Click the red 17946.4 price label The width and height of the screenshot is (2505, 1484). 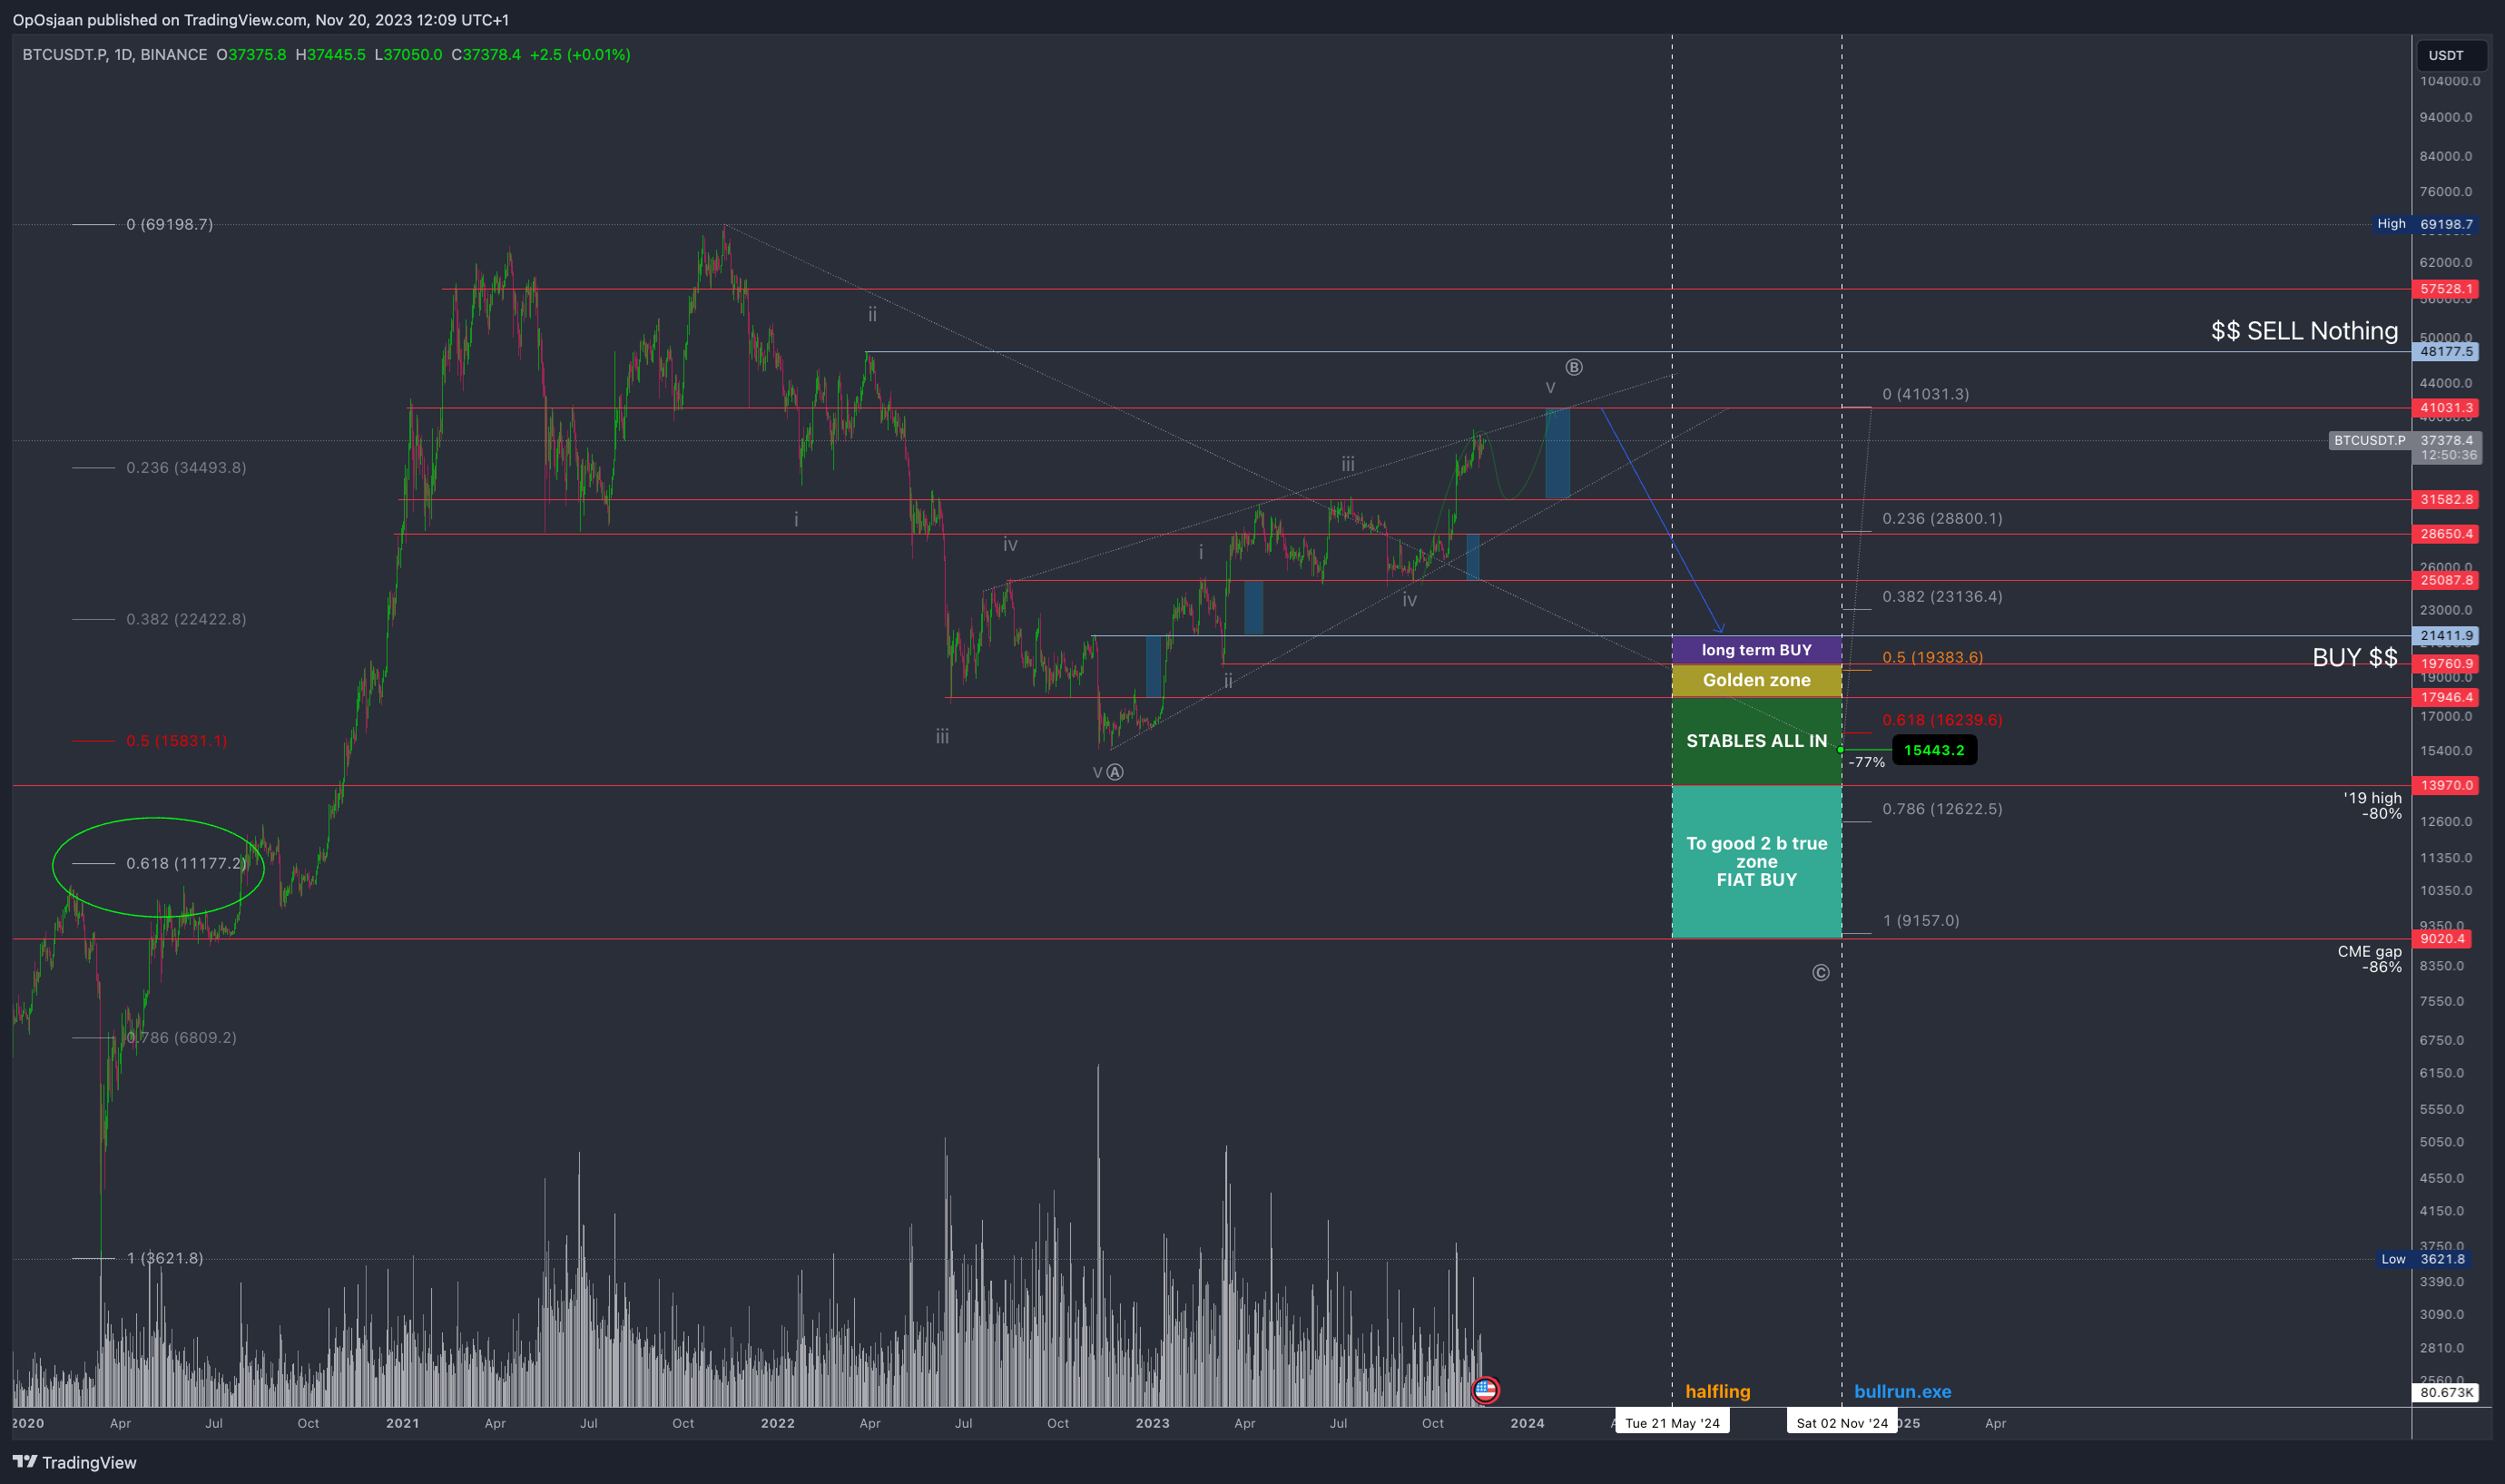(x=2446, y=697)
